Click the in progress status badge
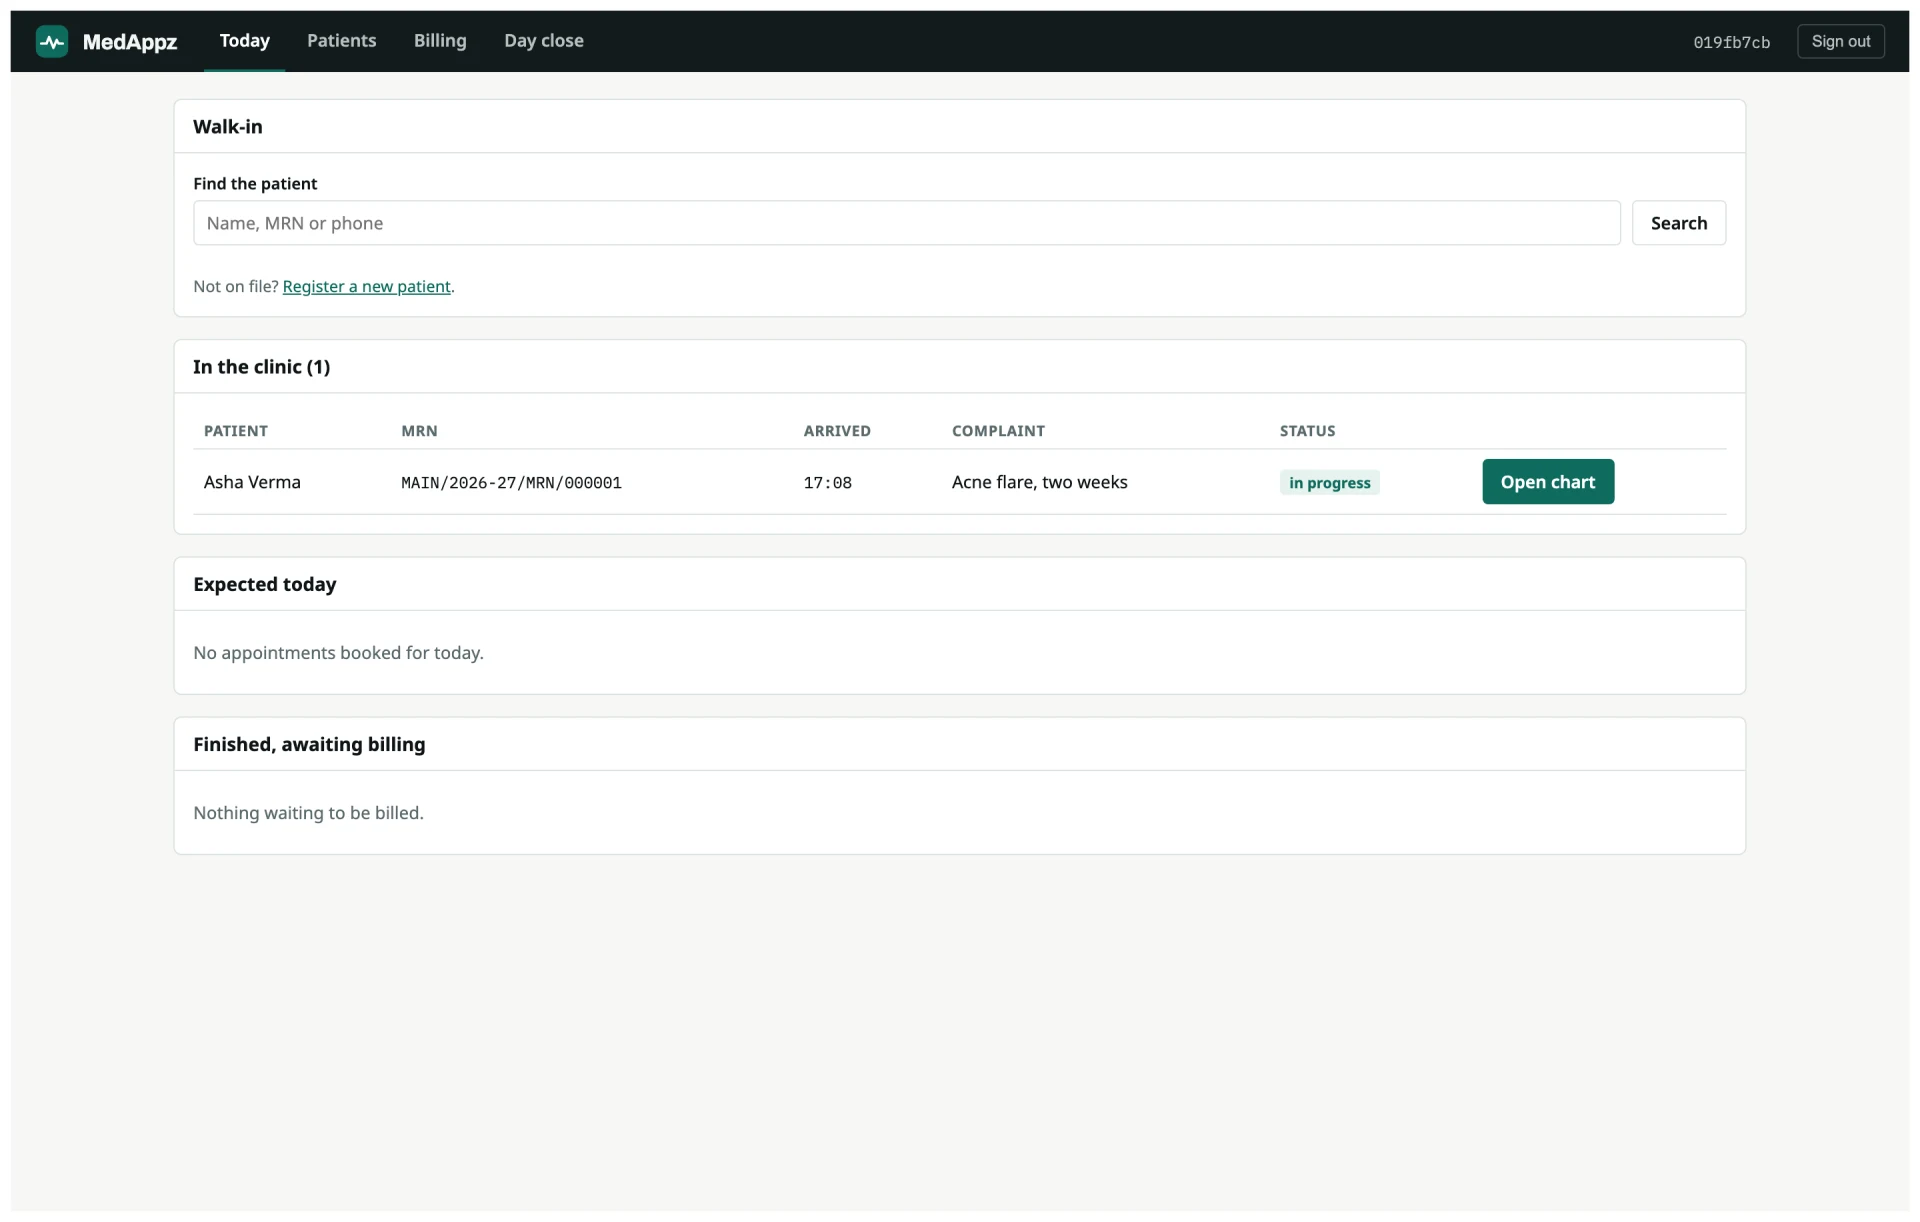 1329,483
